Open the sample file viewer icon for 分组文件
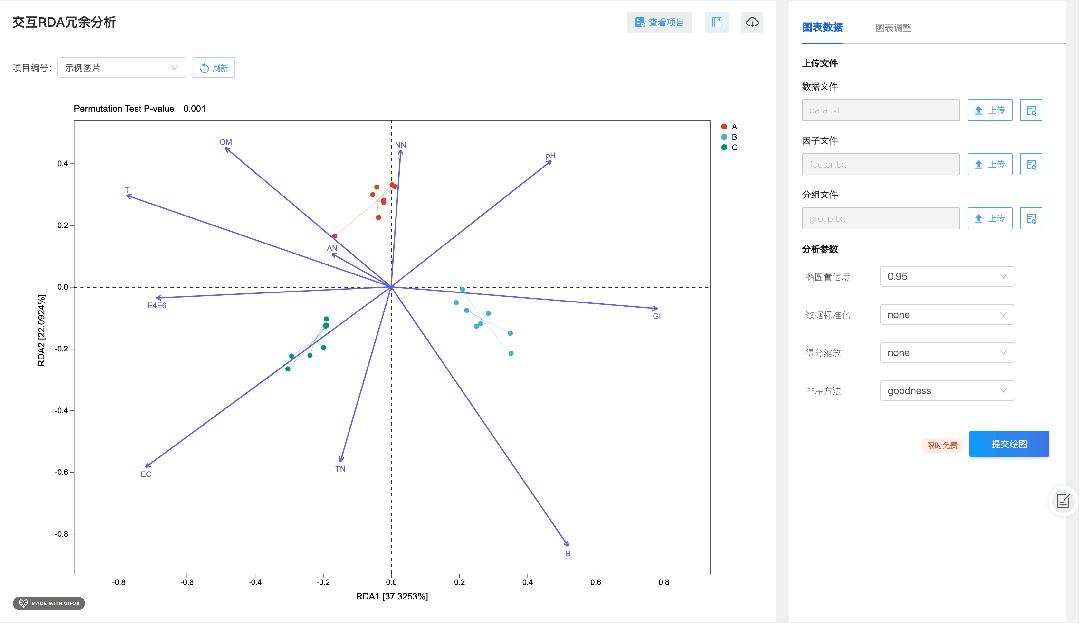This screenshot has height=624, width=1080. pos(1031,218)
